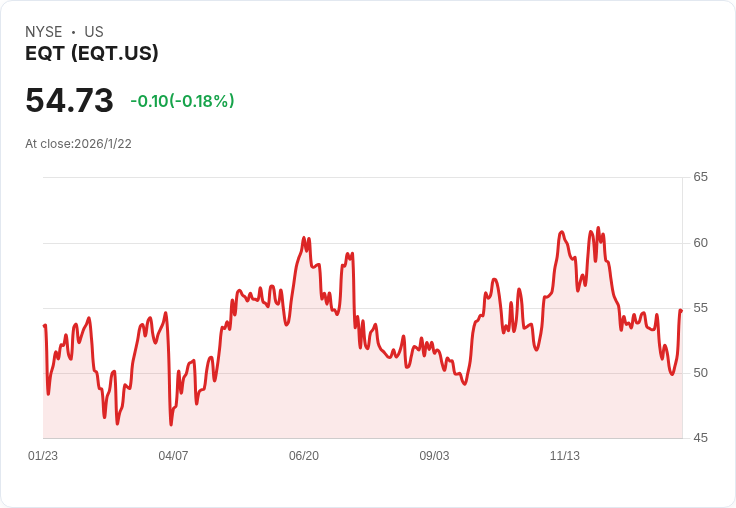Image resolution: width=736 pixels, height=508 pixels.
Task: Click the 50 value on y-axis
Action: coord(700,373)
